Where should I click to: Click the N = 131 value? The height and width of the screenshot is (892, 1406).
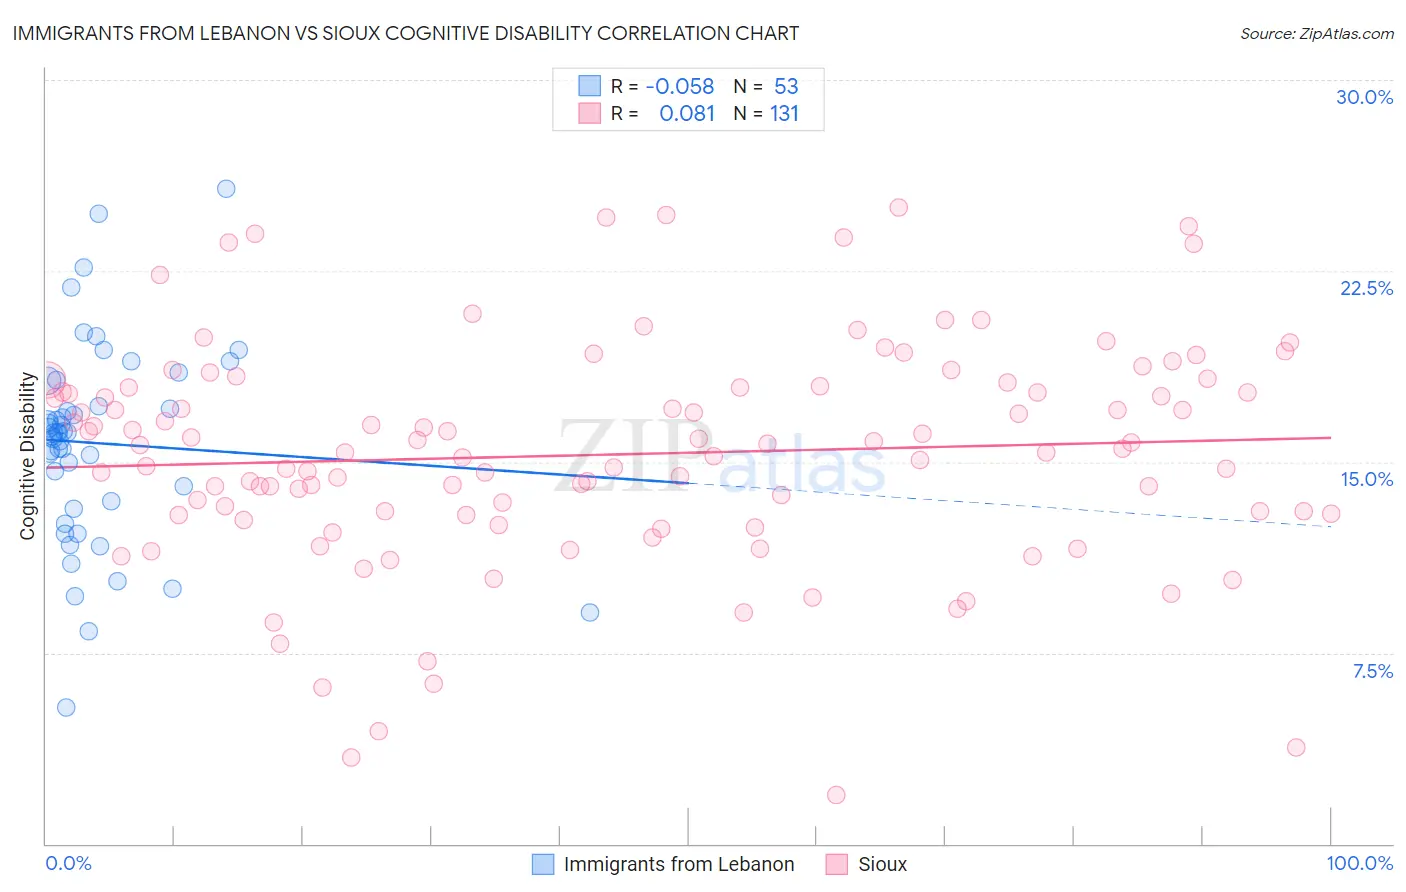point(766,113)
